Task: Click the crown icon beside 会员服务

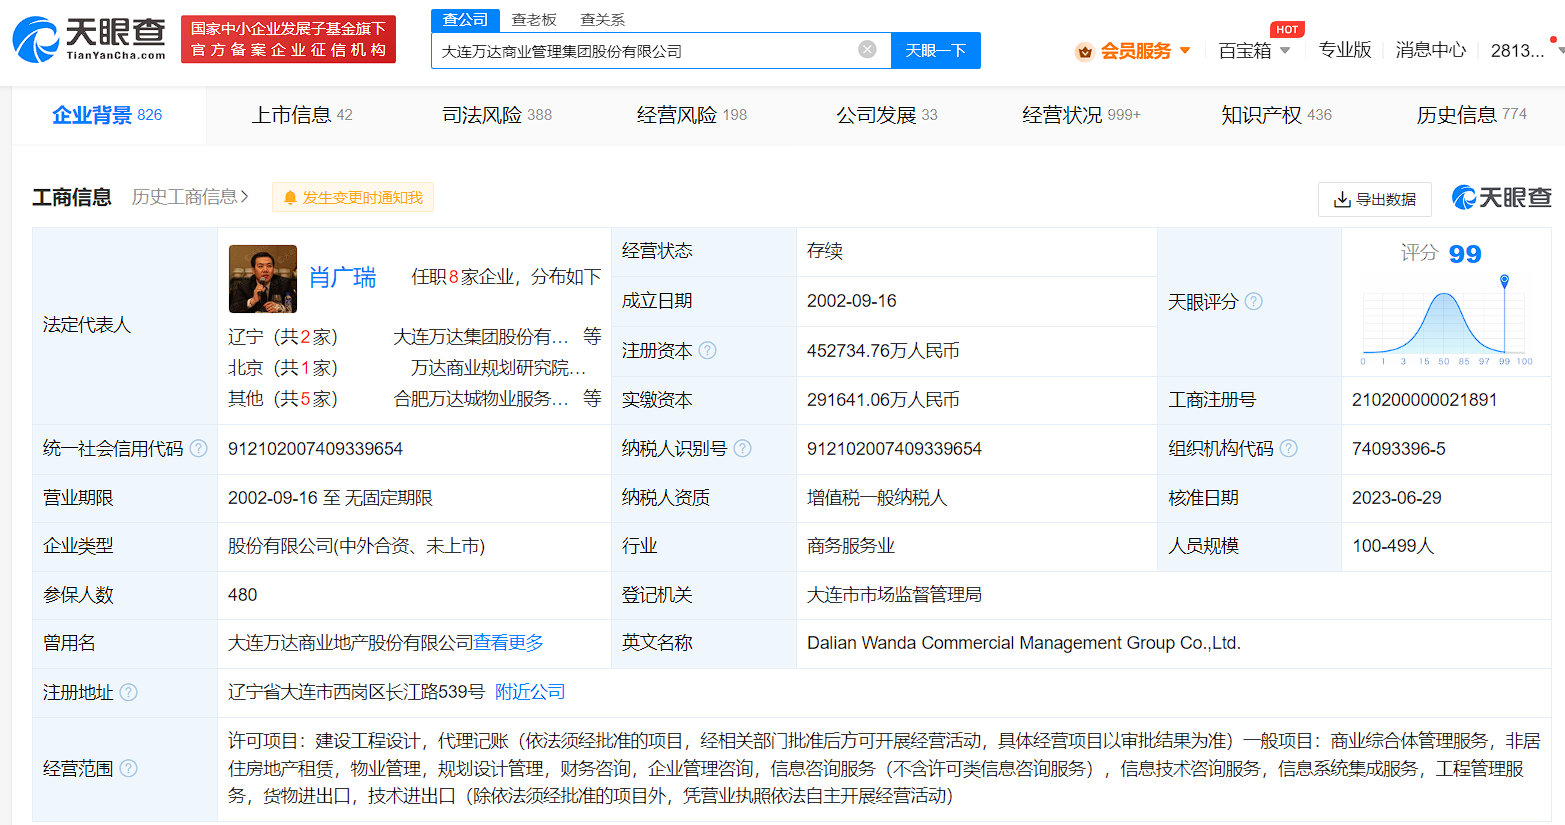Action: coord(1084,51)
